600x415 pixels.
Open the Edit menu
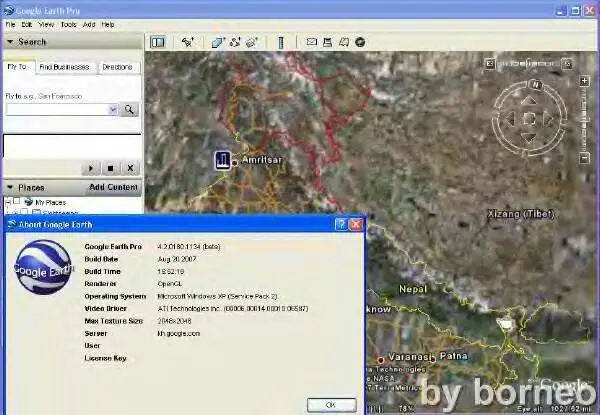click(x=26, y=24)
